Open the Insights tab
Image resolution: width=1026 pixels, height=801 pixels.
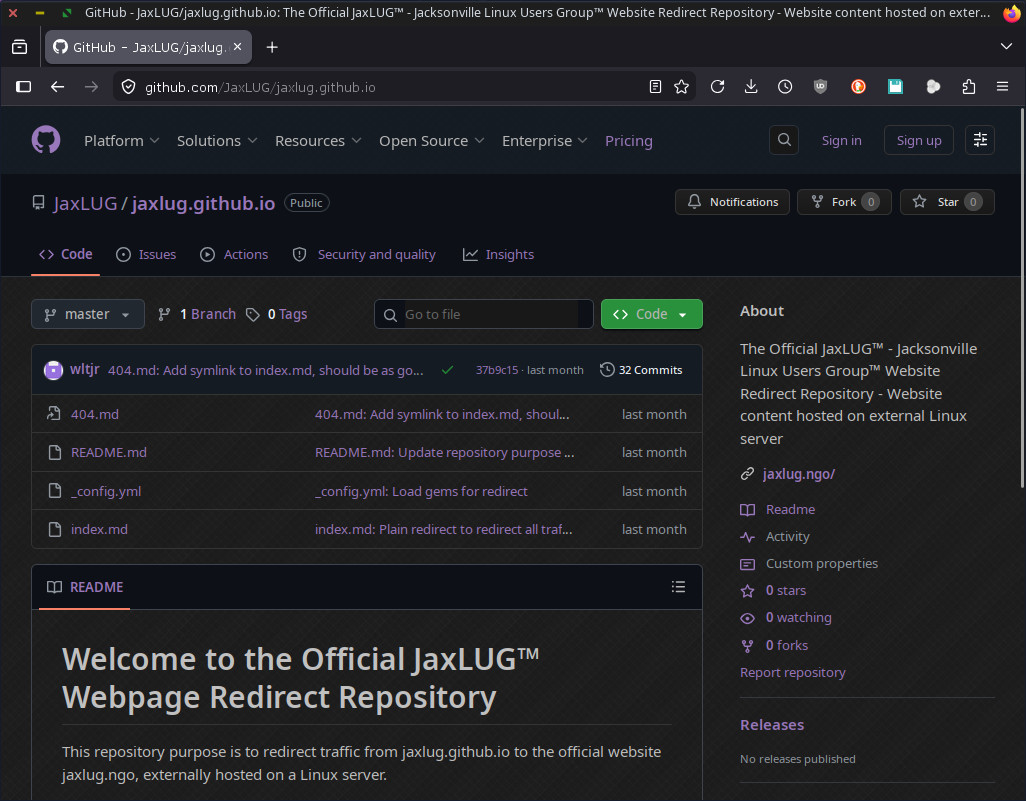(x=499, y=255)
